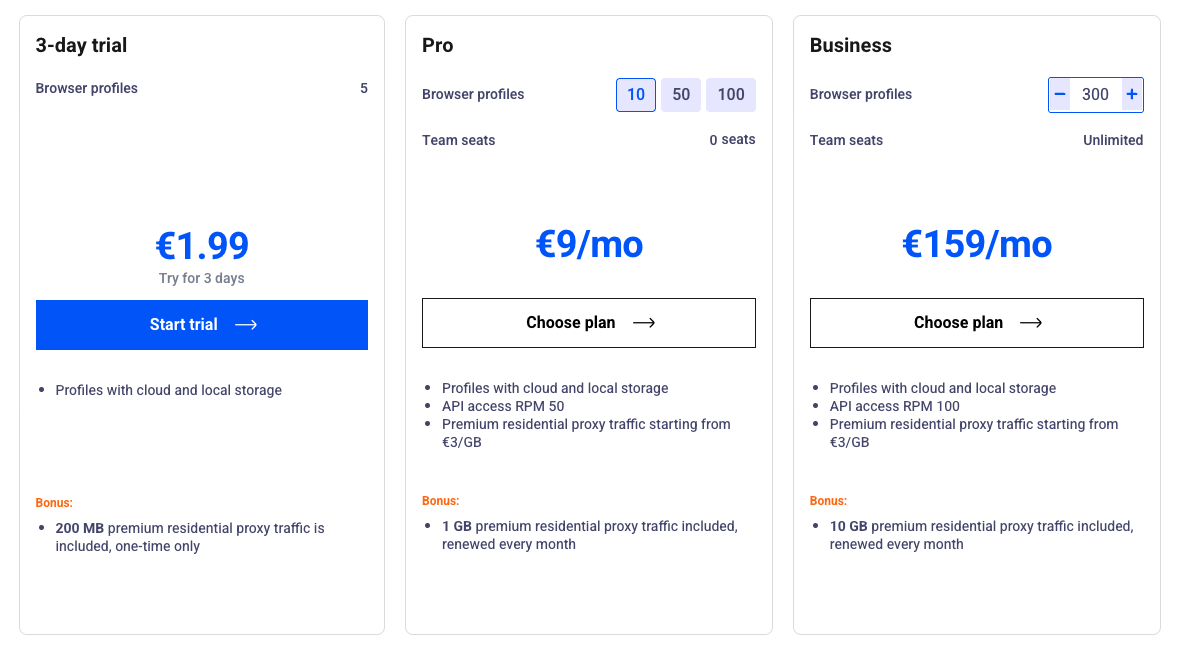Click the €9/mo Pro price
The width and height of the screenshot is (1180, 649).
(589, 244)
